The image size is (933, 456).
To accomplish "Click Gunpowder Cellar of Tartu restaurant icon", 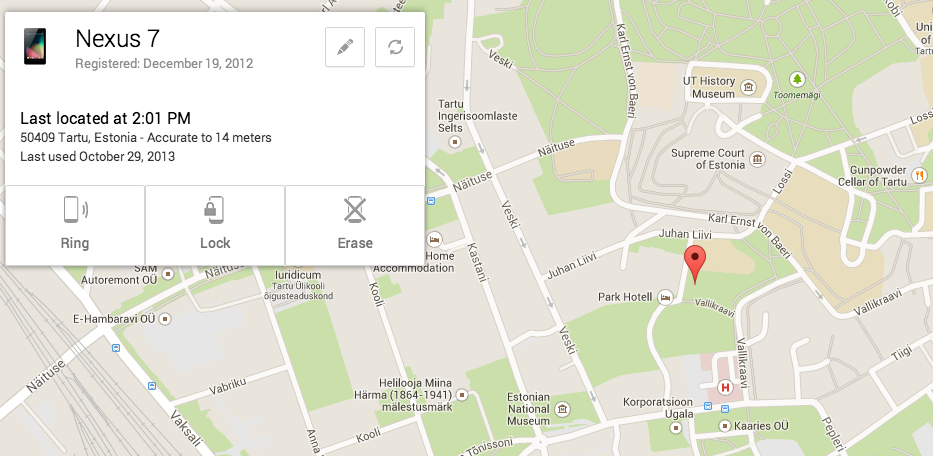I will [919, 176].
